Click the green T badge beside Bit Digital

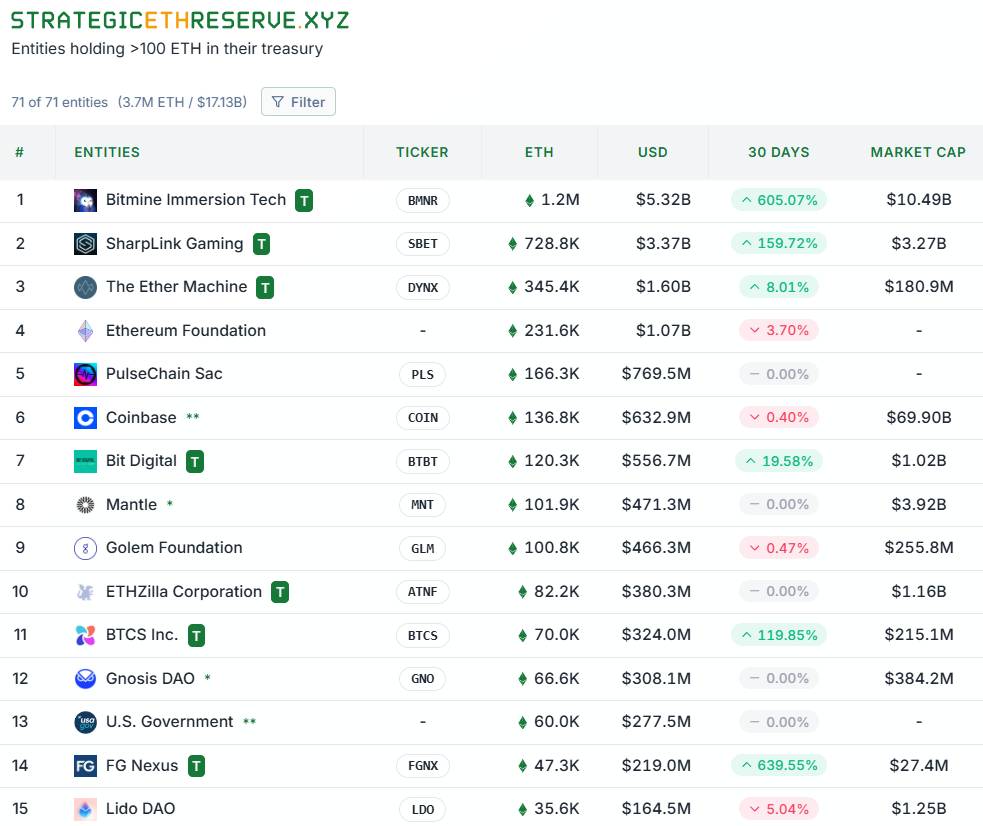[195, 462]
